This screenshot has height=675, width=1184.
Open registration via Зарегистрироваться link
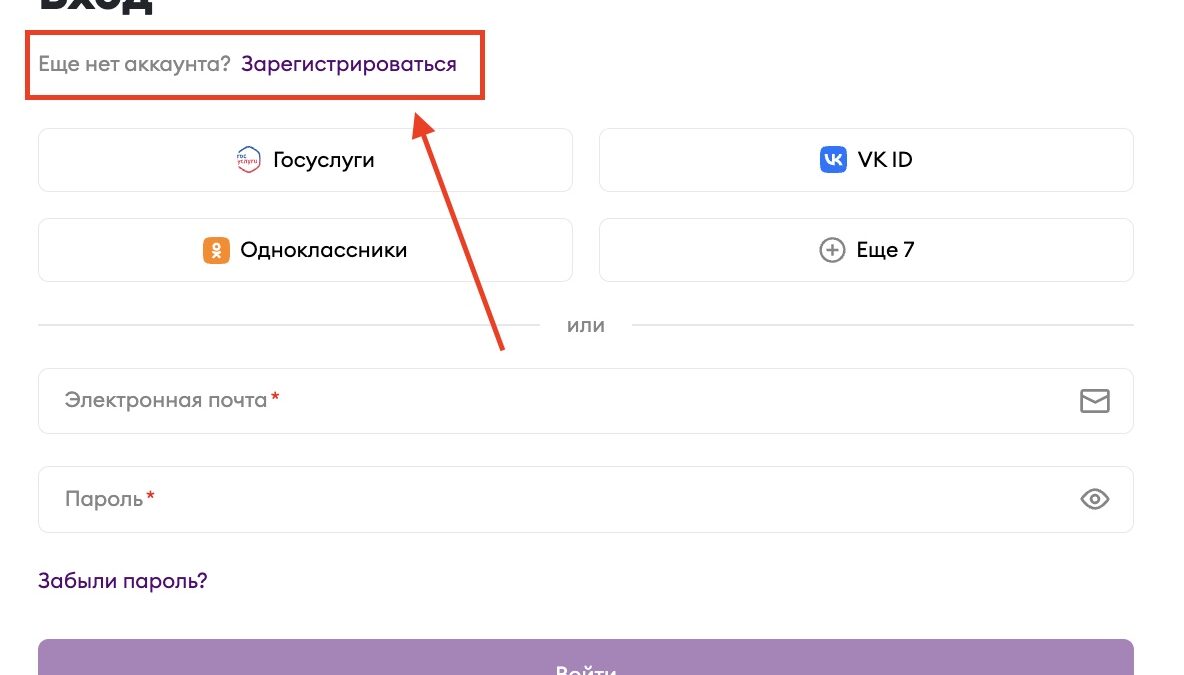pos(348,64)
